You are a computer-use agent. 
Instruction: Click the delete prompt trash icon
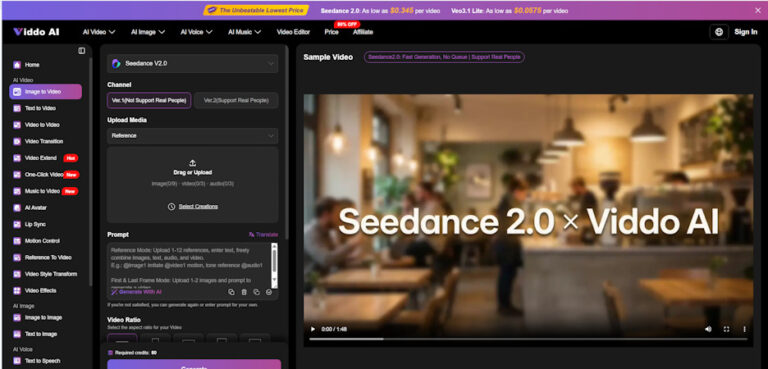pyautogui.click(x=244, y=292)
